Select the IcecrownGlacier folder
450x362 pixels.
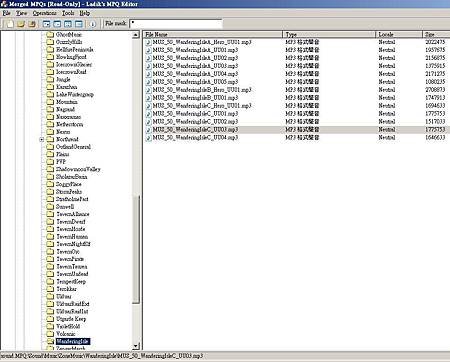[x=74, y=65]
